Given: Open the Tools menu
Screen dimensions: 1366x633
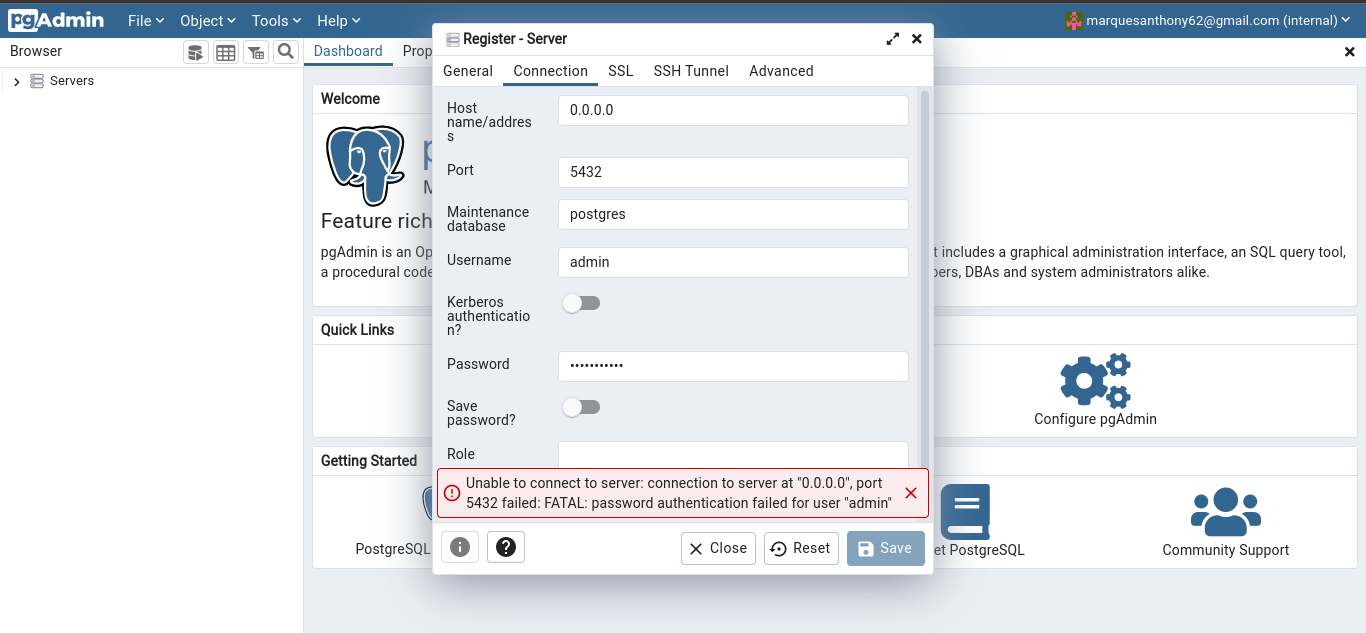Looking at the screenshot, I should [277, 20].
